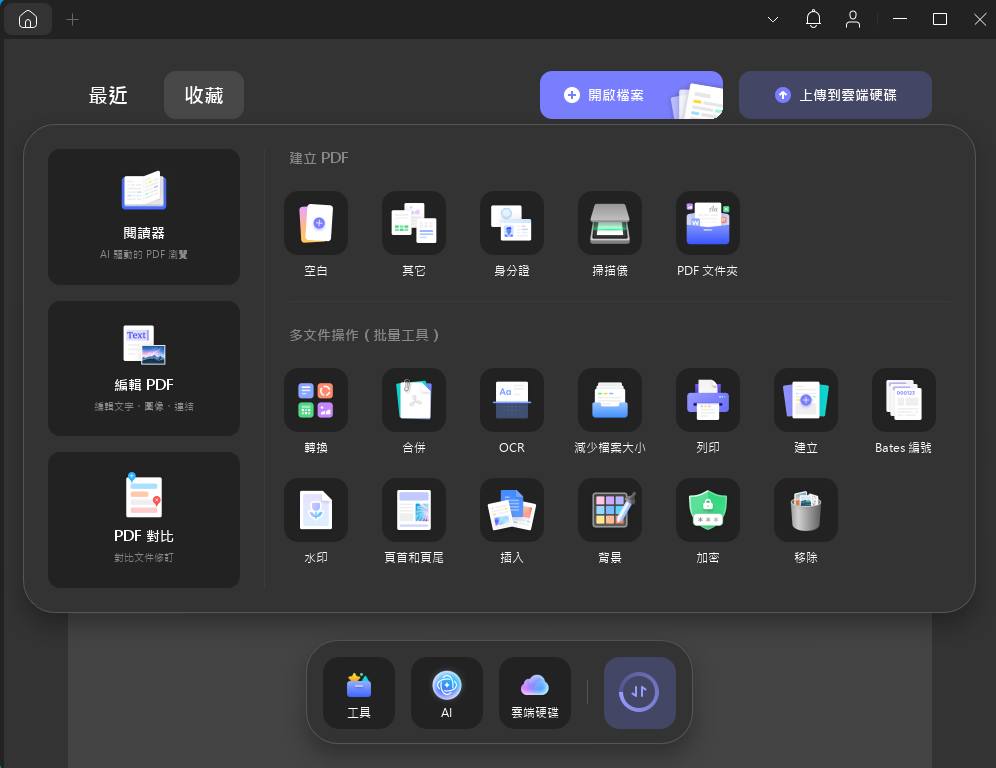Open the 編輯 PDF editor card

point(144,368)
